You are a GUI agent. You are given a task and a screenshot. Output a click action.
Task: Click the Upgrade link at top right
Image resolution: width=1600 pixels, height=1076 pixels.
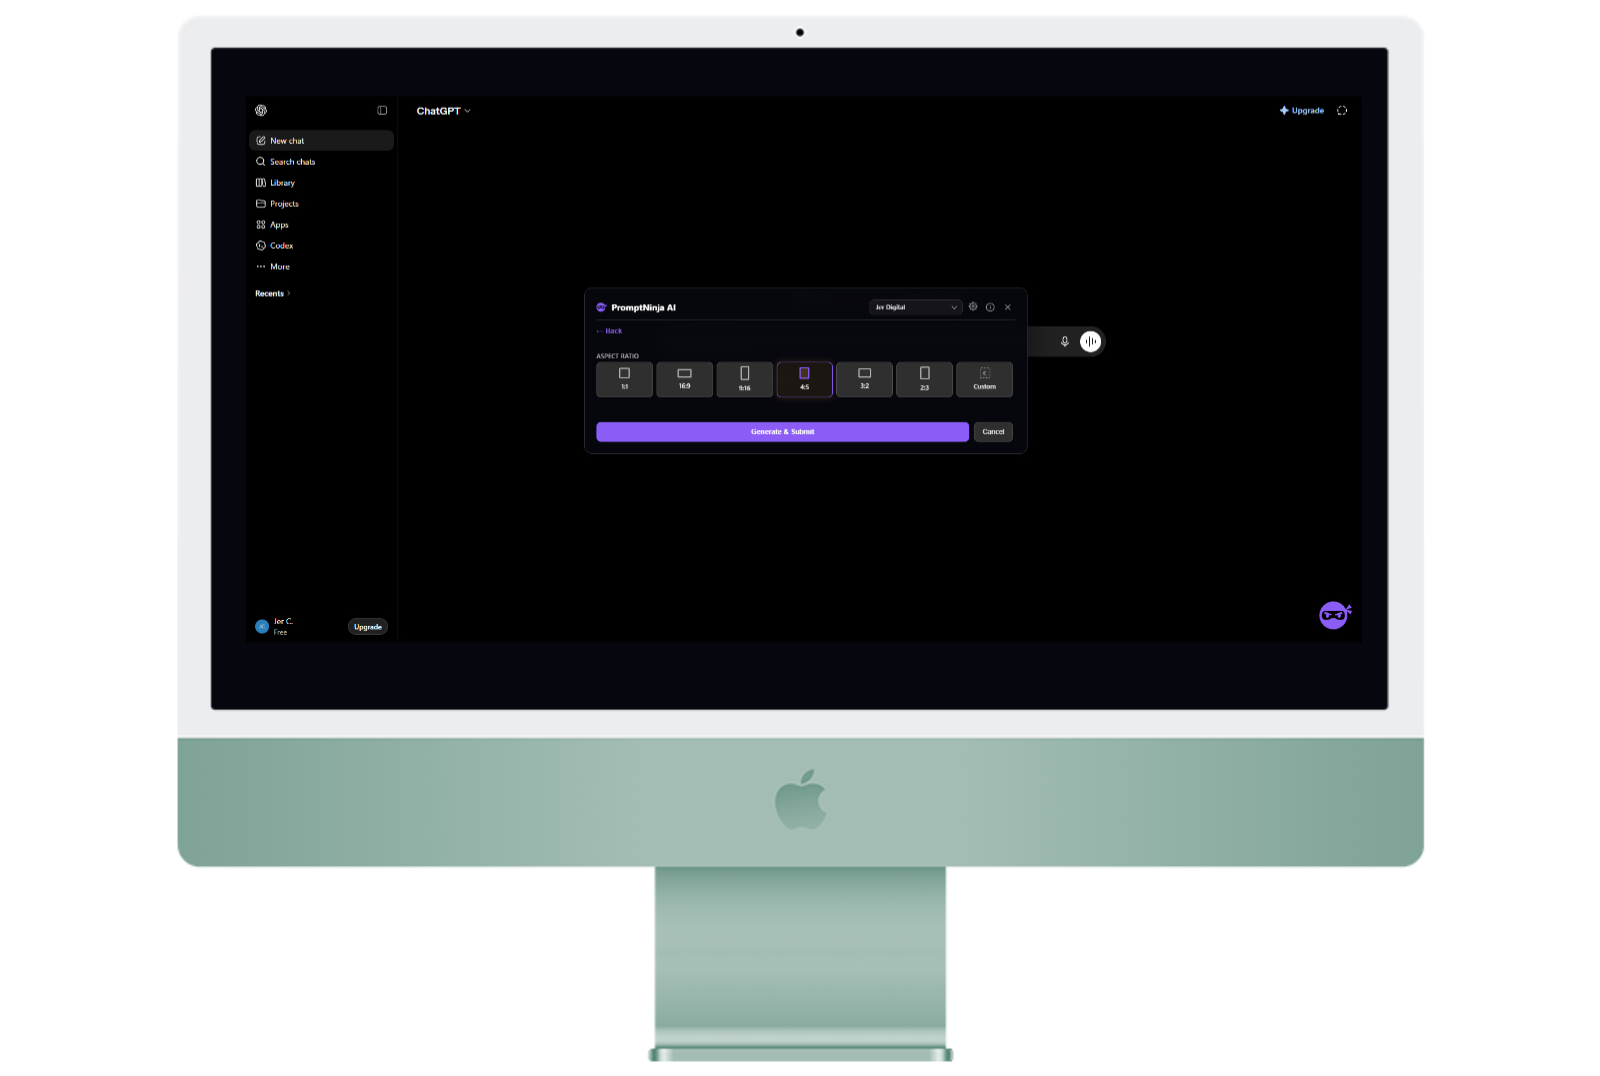pos(1302,111)
